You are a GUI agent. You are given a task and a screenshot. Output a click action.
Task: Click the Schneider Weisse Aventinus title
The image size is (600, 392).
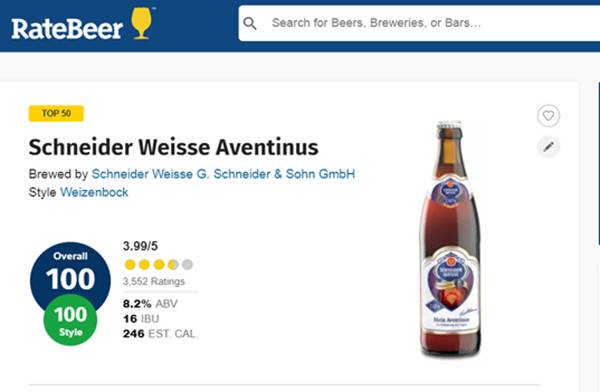[173, 147]
